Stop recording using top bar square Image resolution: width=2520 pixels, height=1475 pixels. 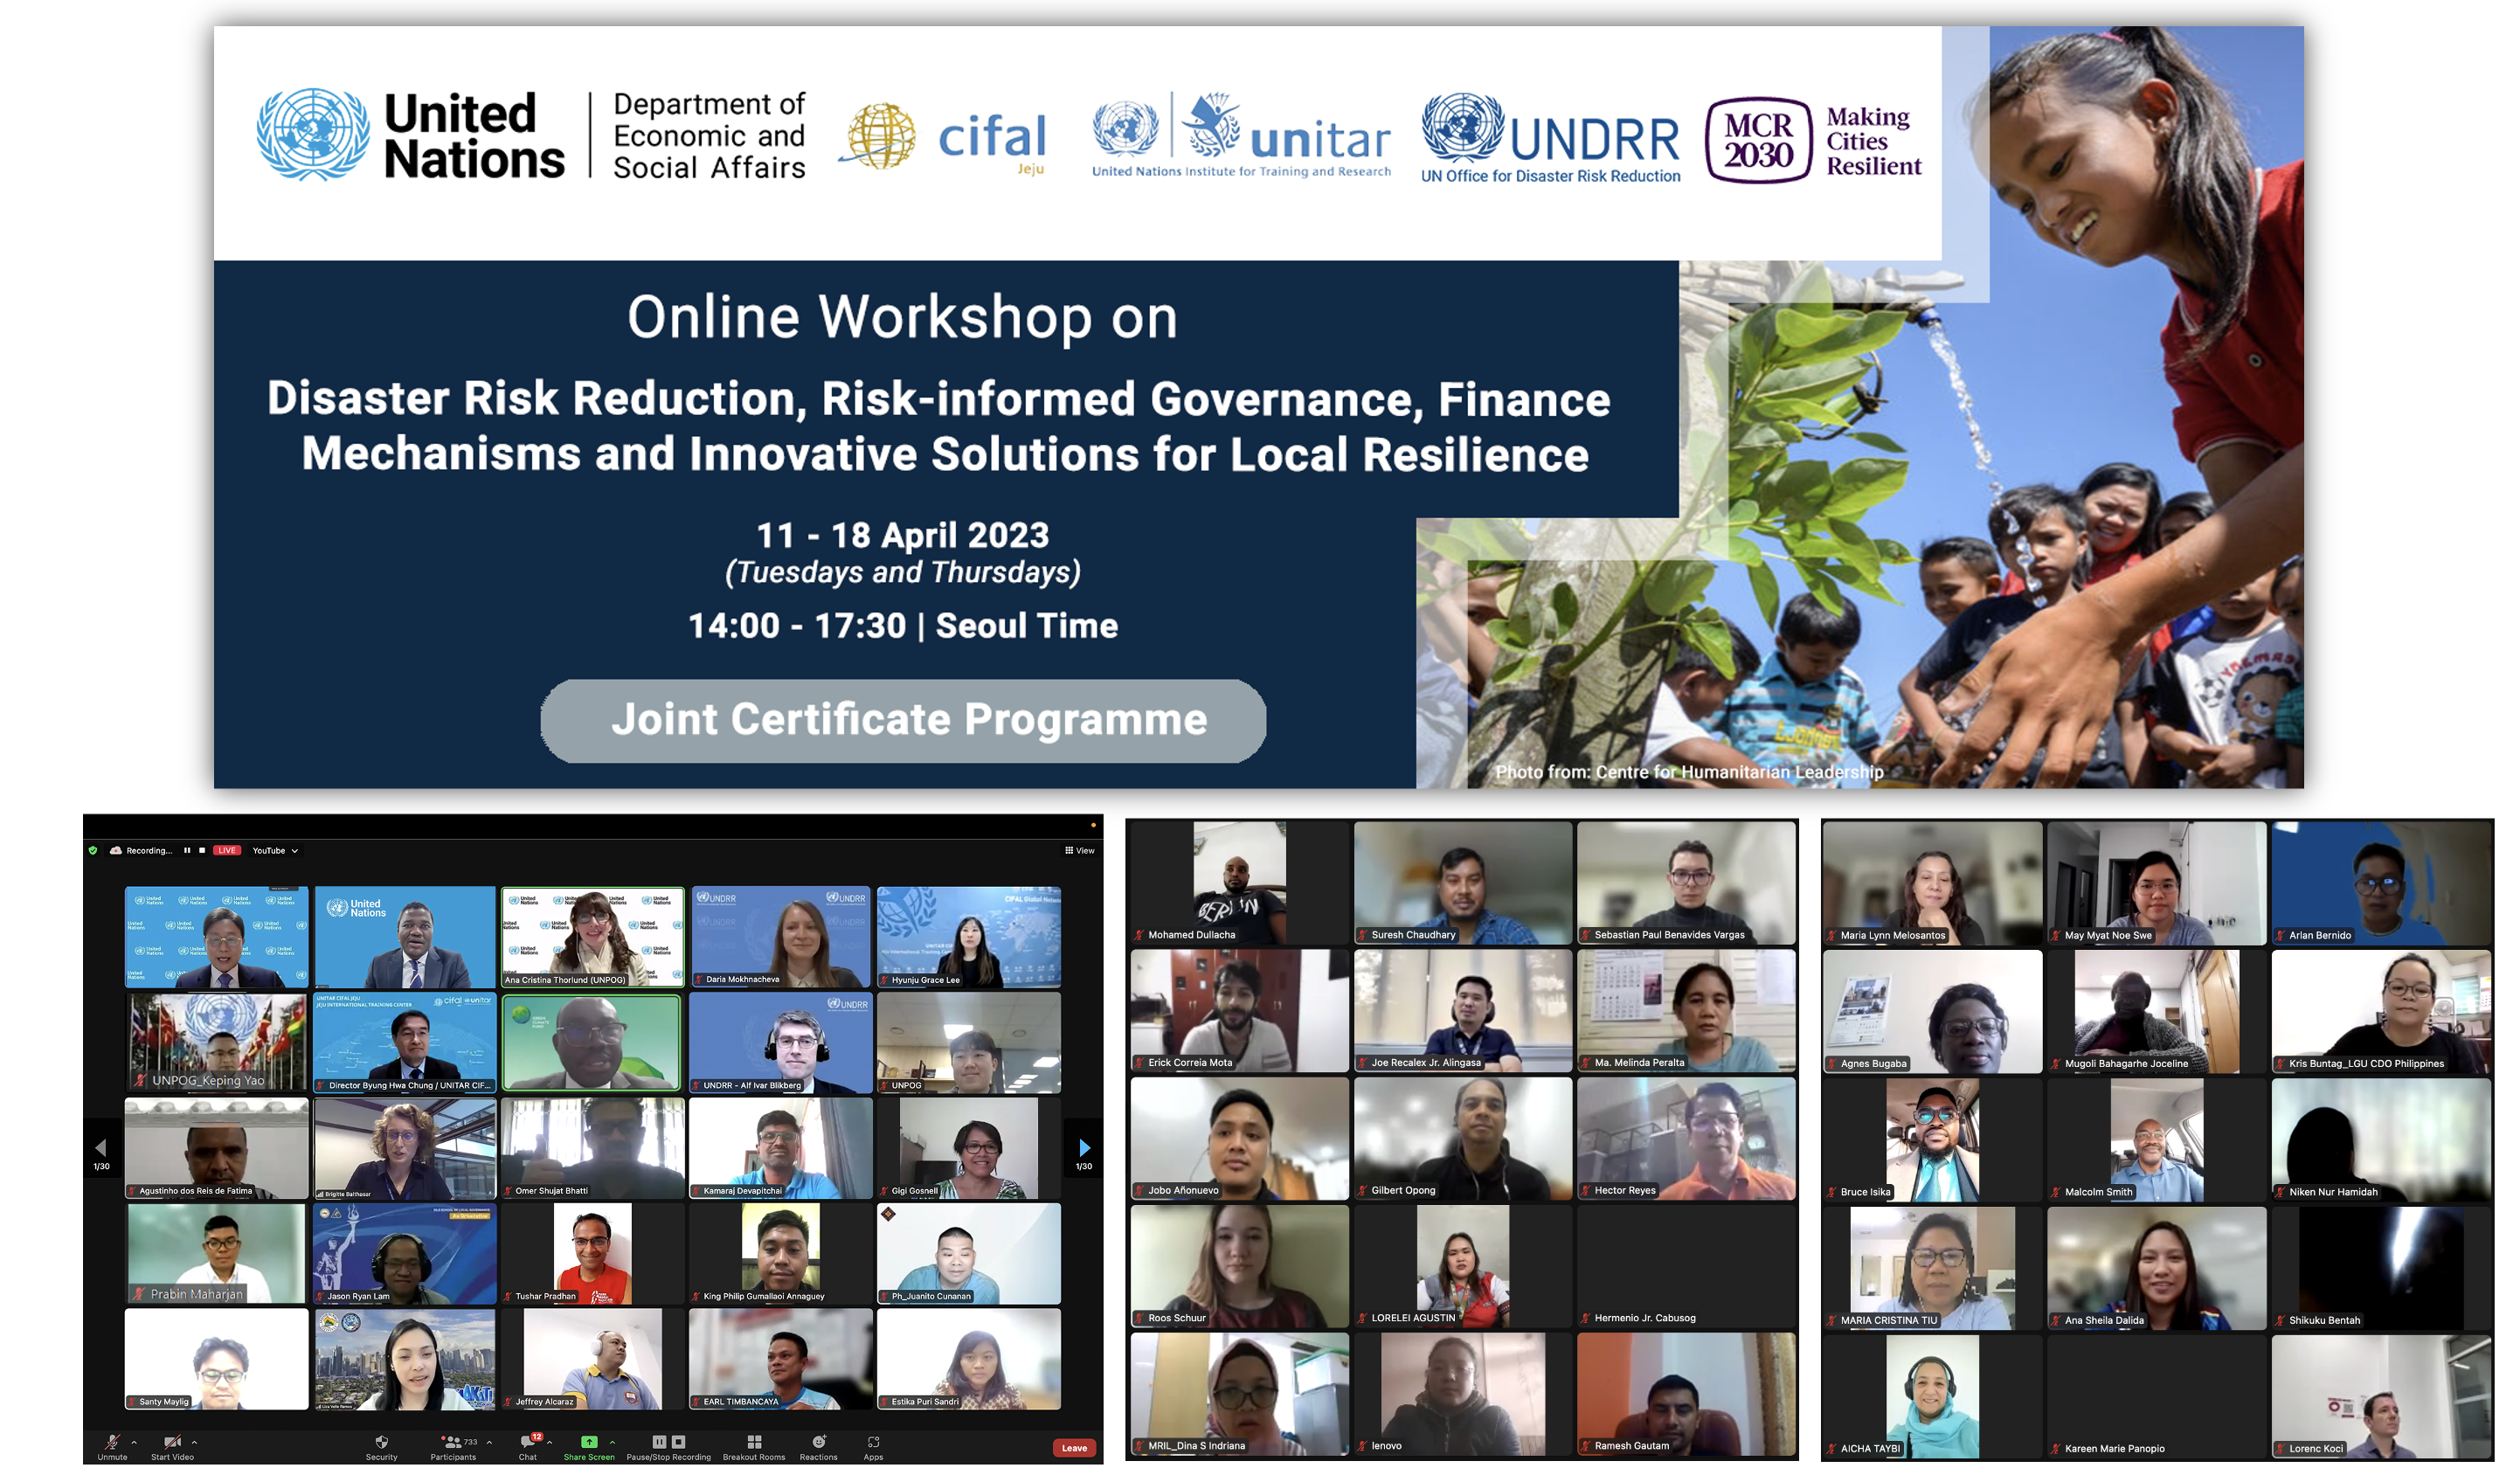pyautogui.click(x=202, y=851)
